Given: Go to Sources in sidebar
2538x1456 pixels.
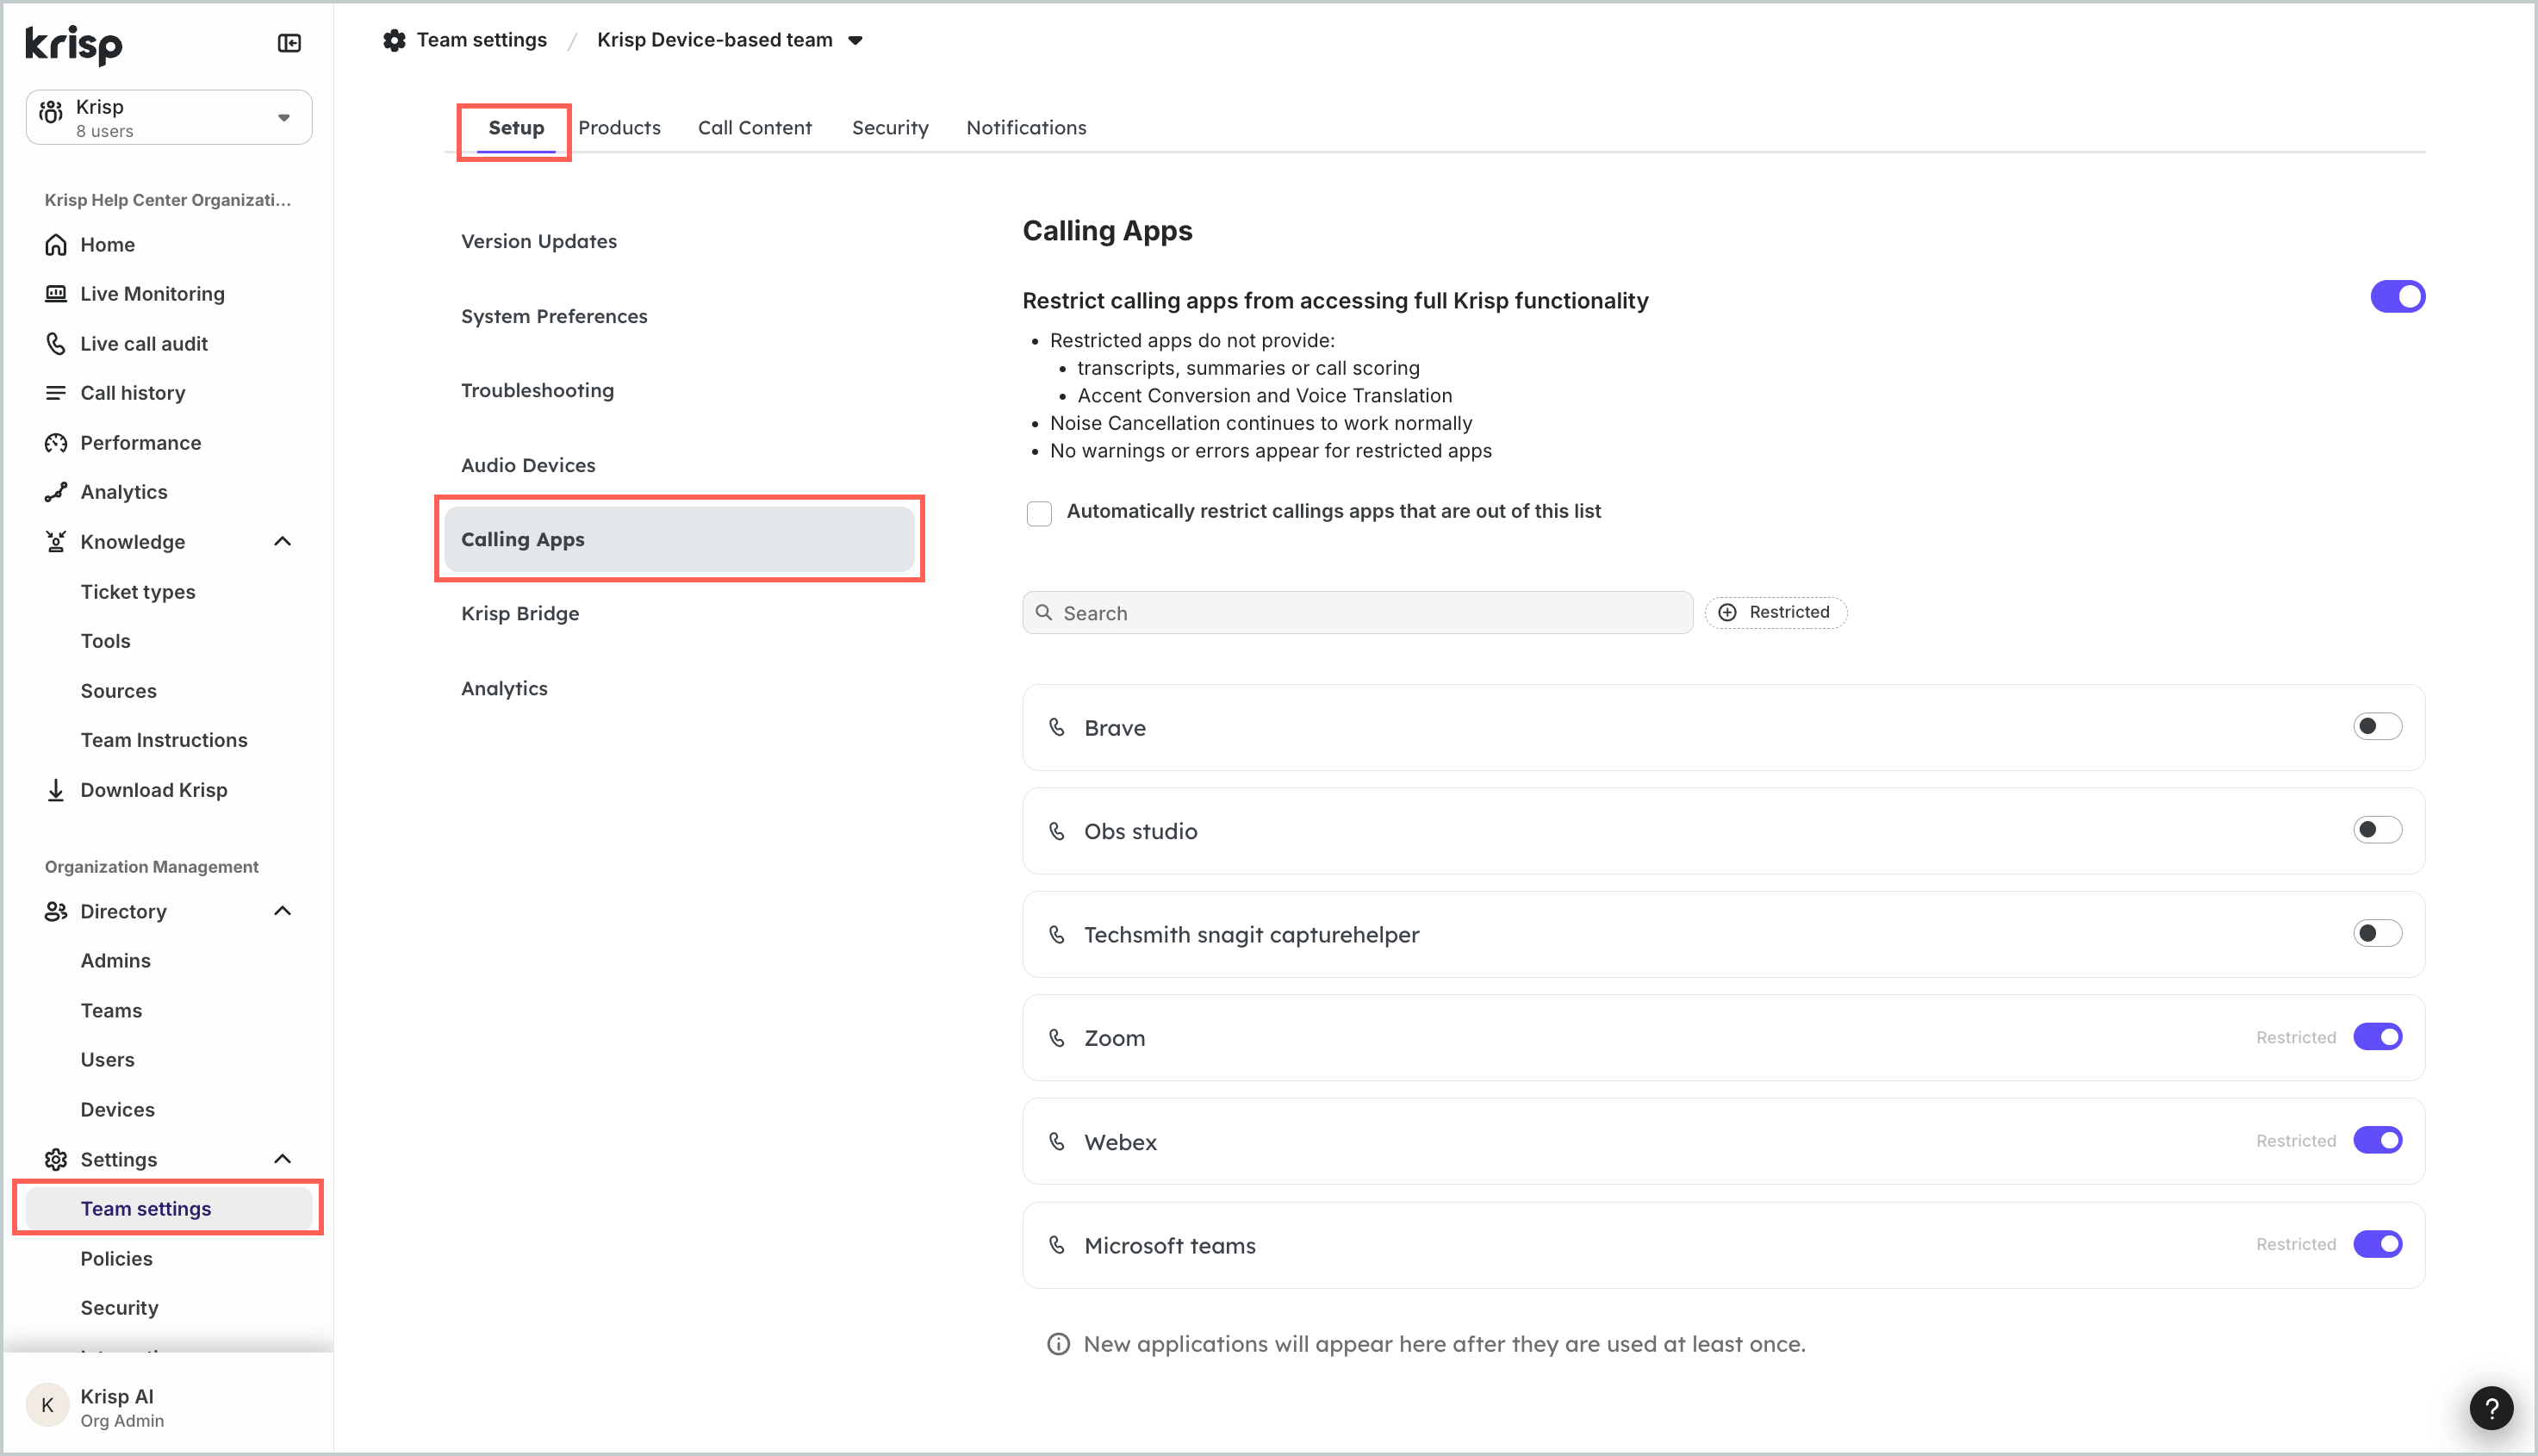Looking at the screenshot, I should [x=119, y=691].
